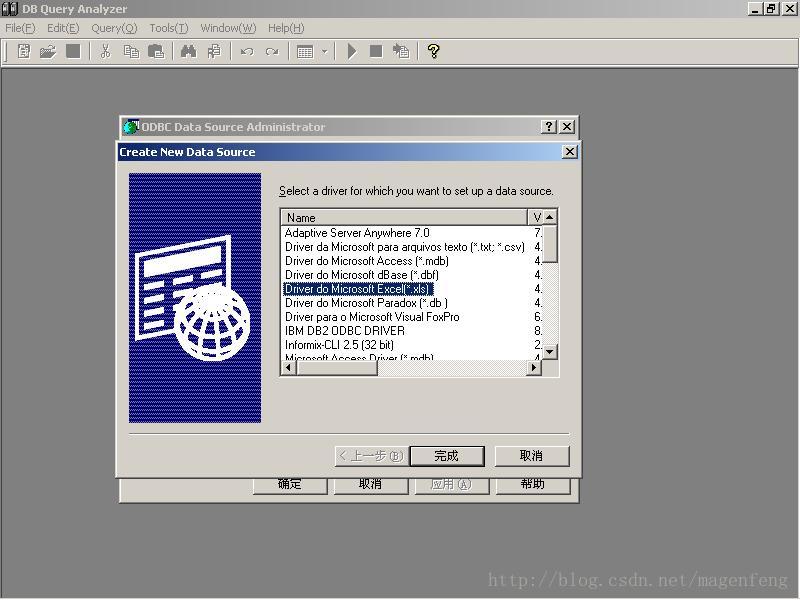
Task: Click 帮助 in ODBC Data Source Administrator
Action: pos(533,485)
